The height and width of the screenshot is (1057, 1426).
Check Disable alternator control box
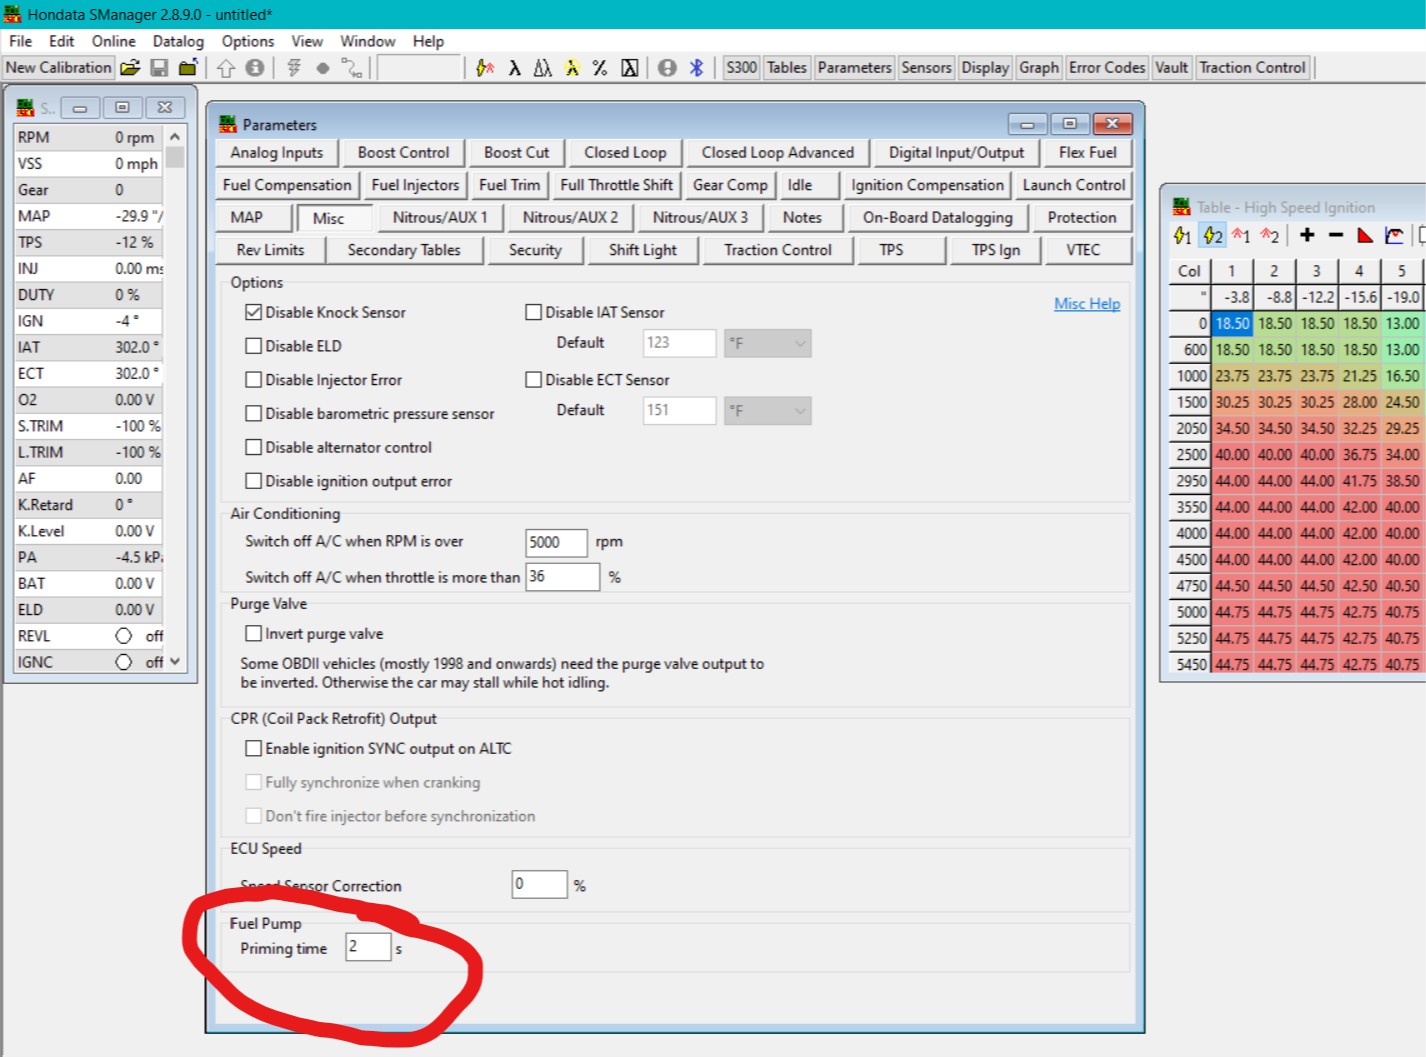click(254, 447)
